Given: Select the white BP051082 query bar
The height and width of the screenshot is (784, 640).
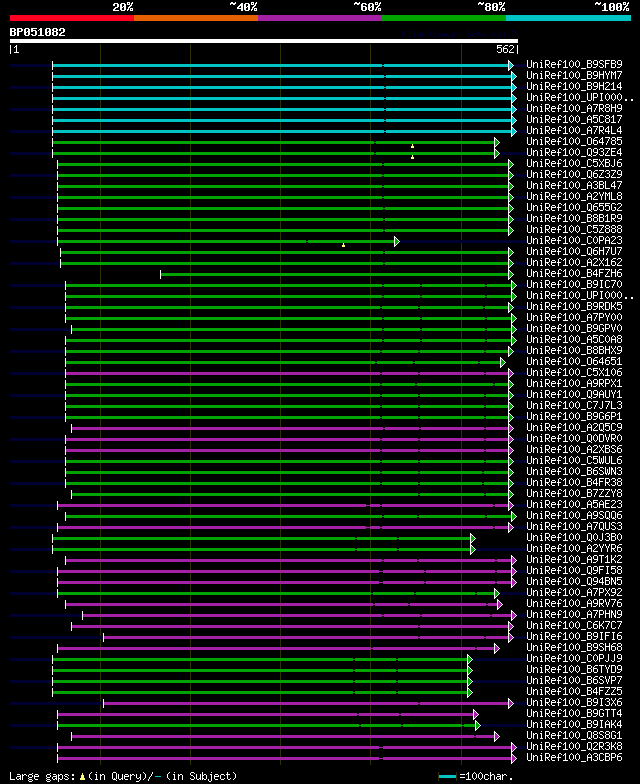Looking at the screenshot, I should point(264,41).
